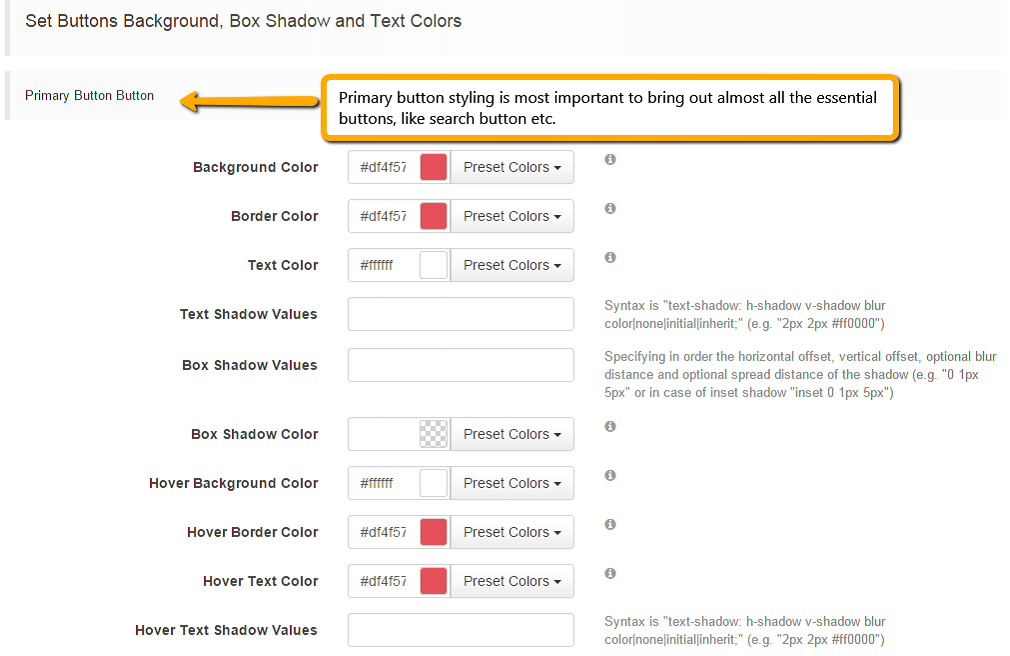Expand Preset Colors for Hover Text Color
This screenshot has width=1010, height=656.
pyautogui.click(x=512, y=581)
